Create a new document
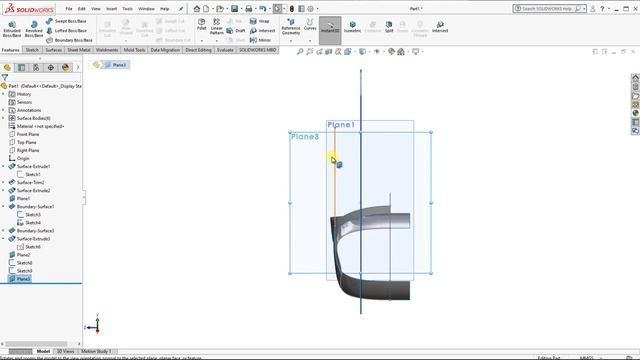This screenshot has width=640, height=360. coord(206,9)
